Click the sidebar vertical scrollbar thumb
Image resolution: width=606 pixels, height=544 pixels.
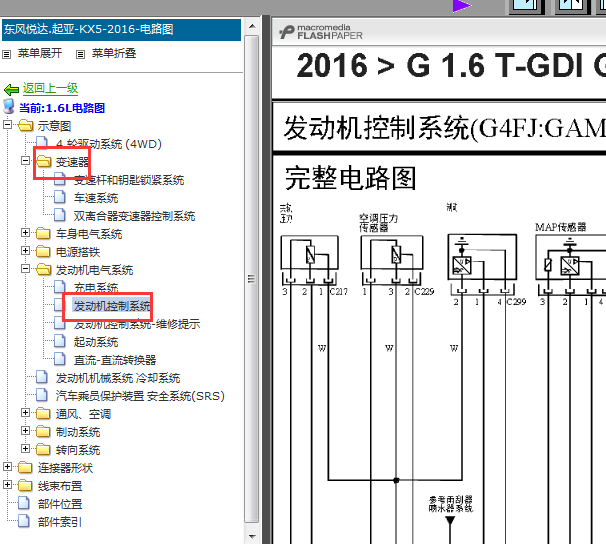click(x=252, y=278)
